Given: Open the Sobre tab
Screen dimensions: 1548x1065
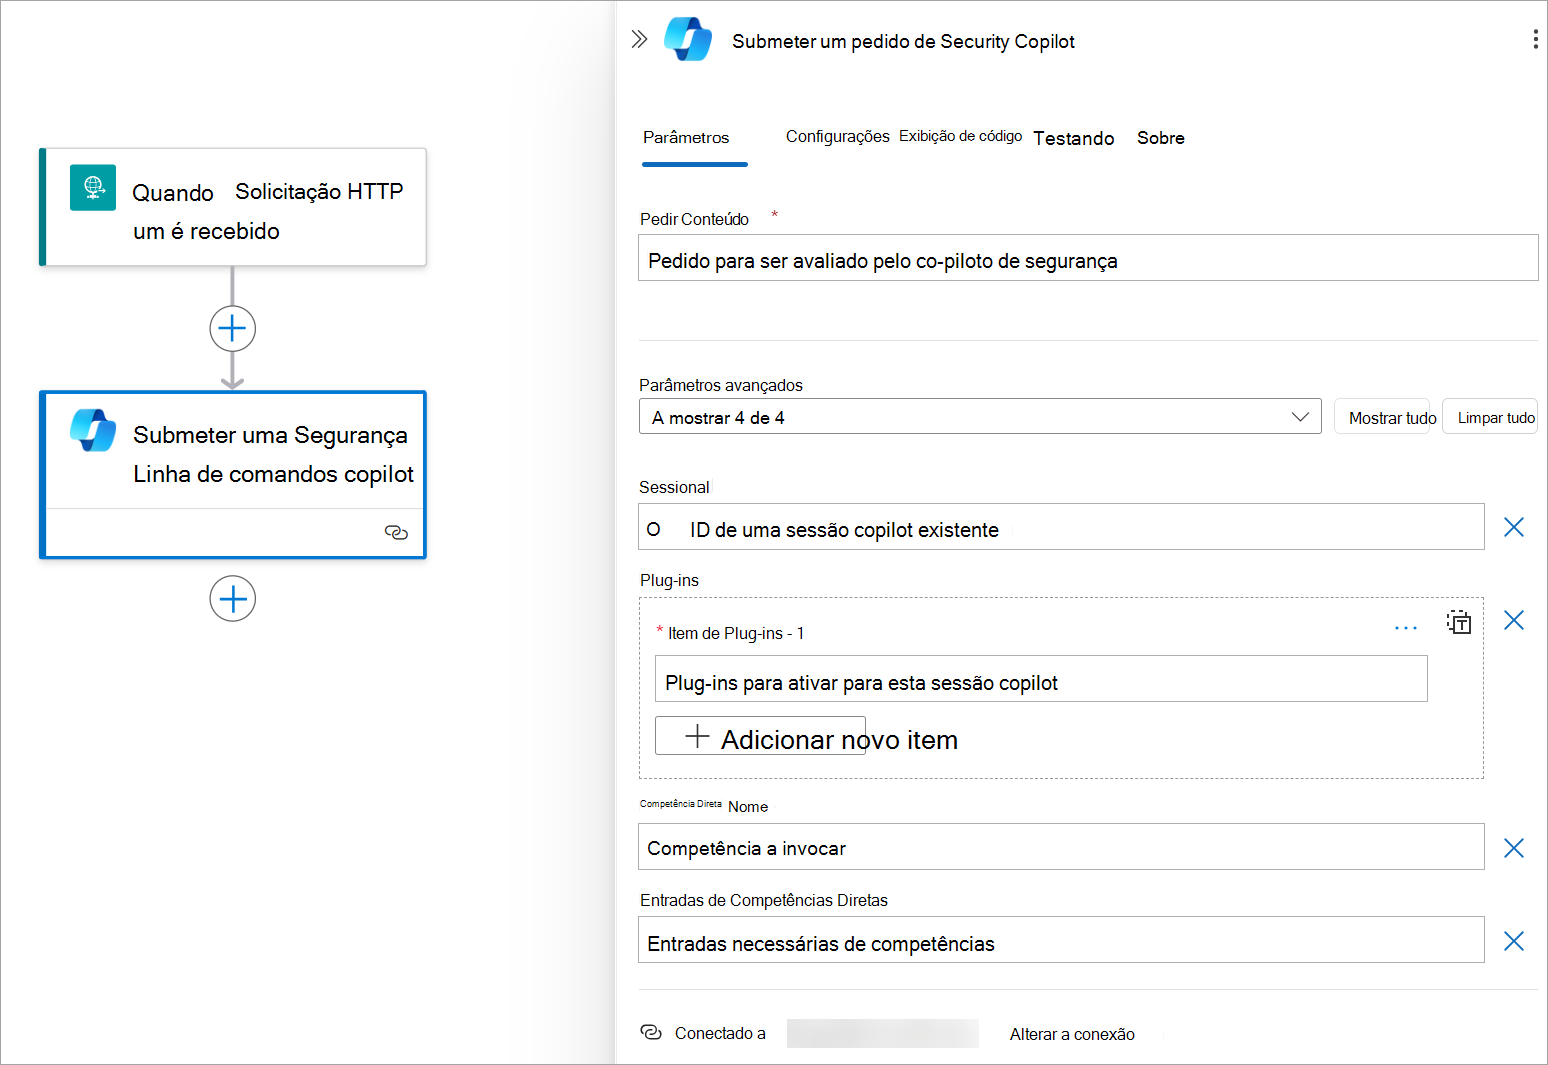Looking at the screenshot, I should click(x=1161, y=138).
